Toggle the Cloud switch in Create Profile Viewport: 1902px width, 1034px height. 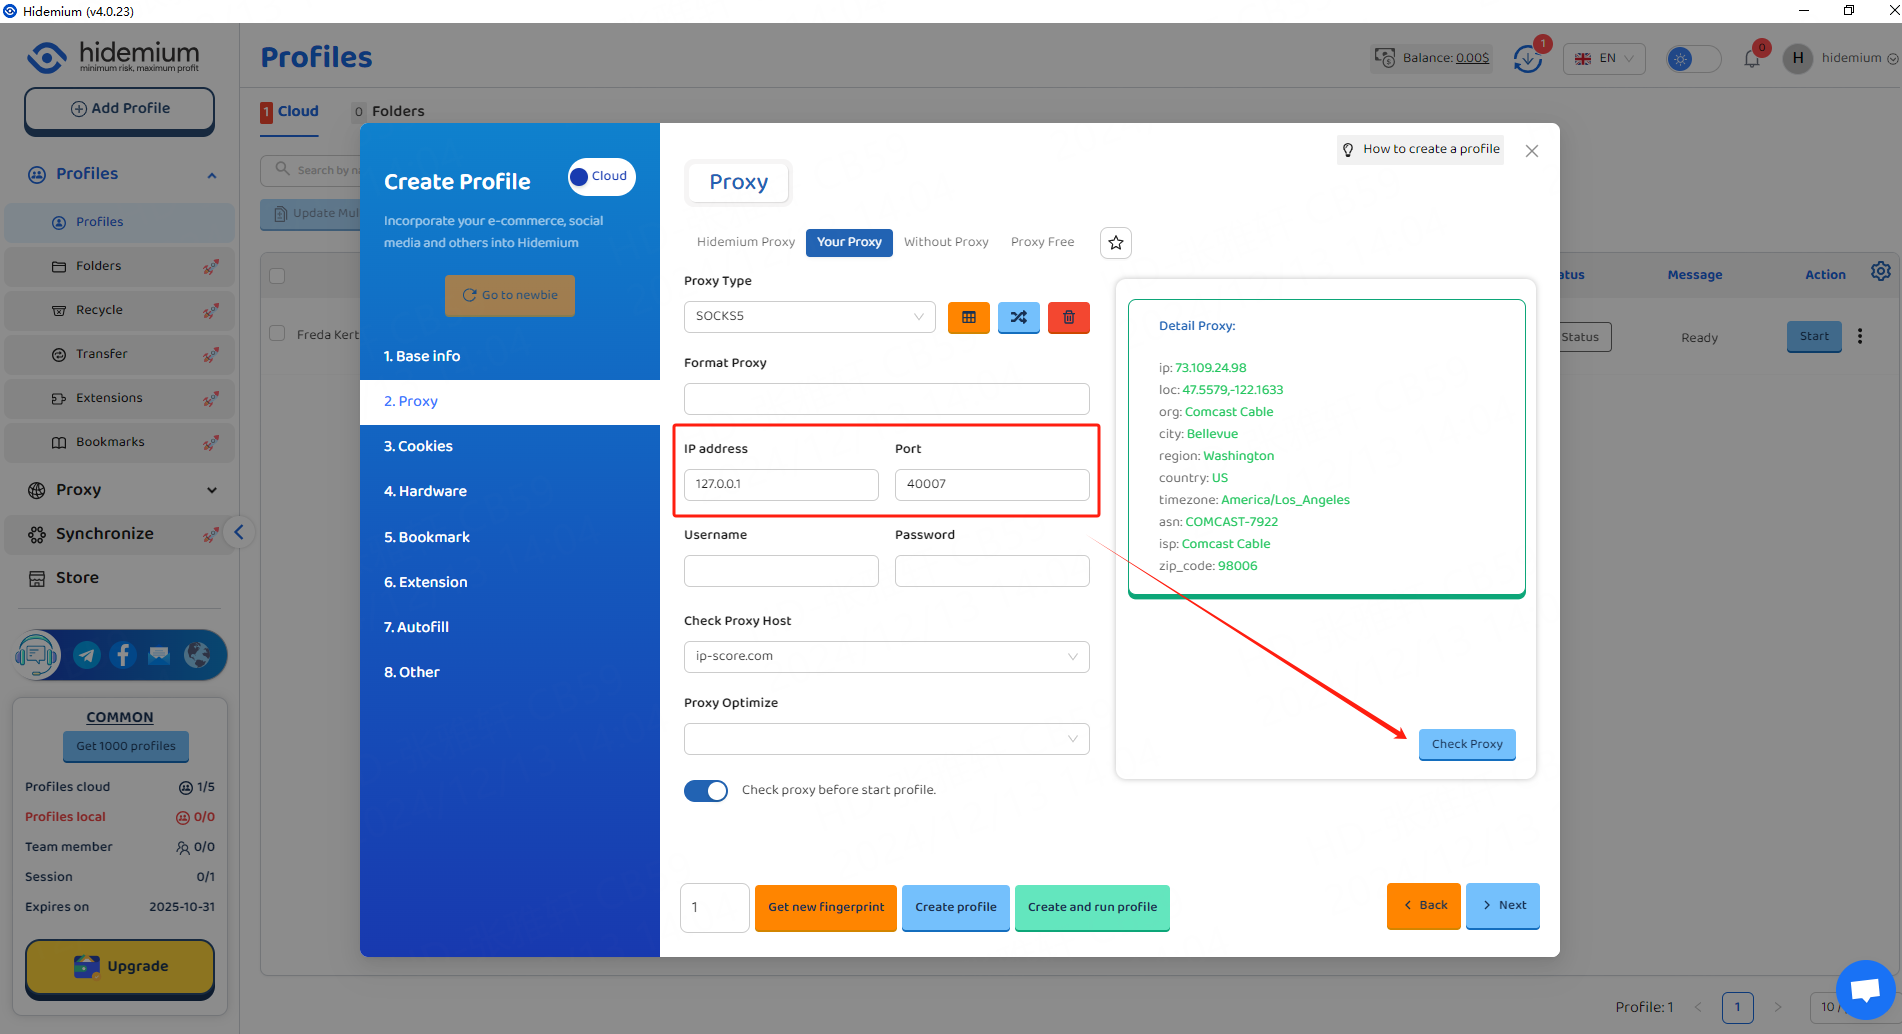(x=601, y=177)
